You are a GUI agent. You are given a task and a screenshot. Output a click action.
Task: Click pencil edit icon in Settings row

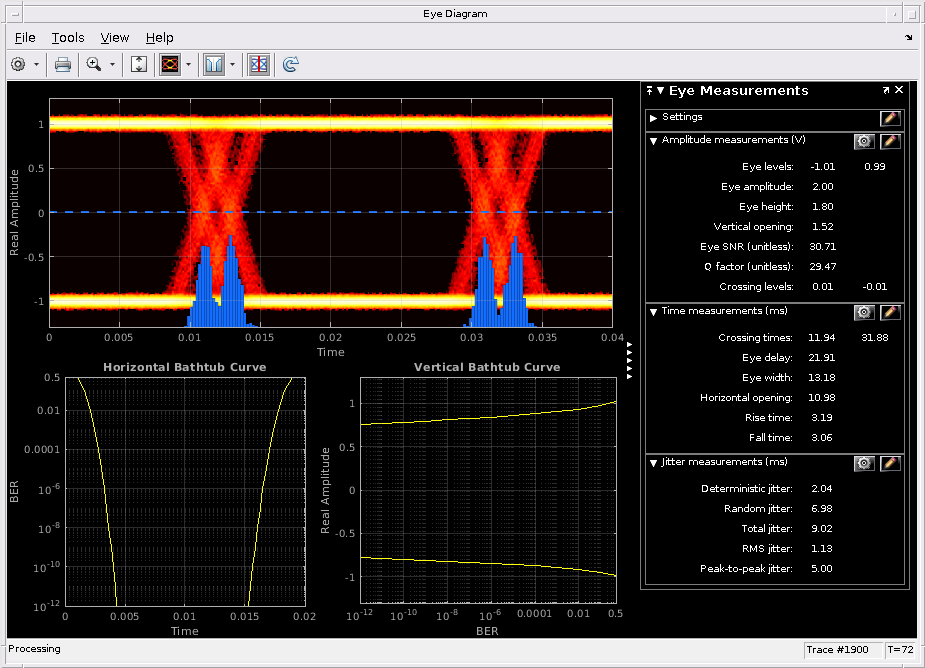[x=890, y=118]
